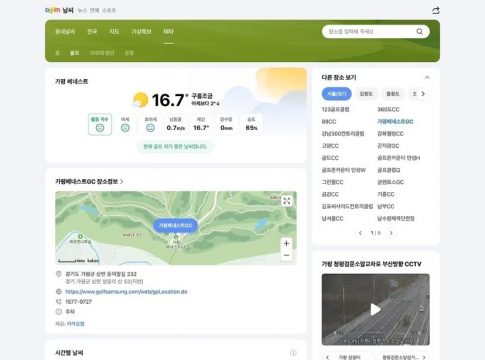Open the 기상특보 tab in green navbar
485x360 pixels.
[141, 31]
